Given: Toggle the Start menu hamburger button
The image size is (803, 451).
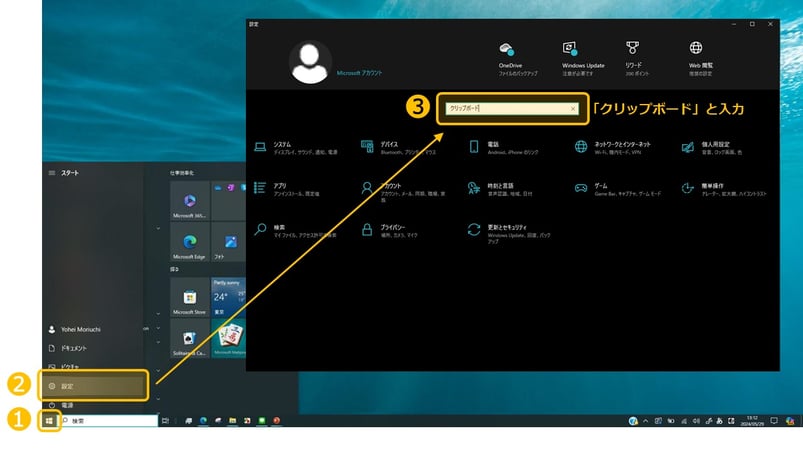Looking at the screenshot, I should pos(52,173).
